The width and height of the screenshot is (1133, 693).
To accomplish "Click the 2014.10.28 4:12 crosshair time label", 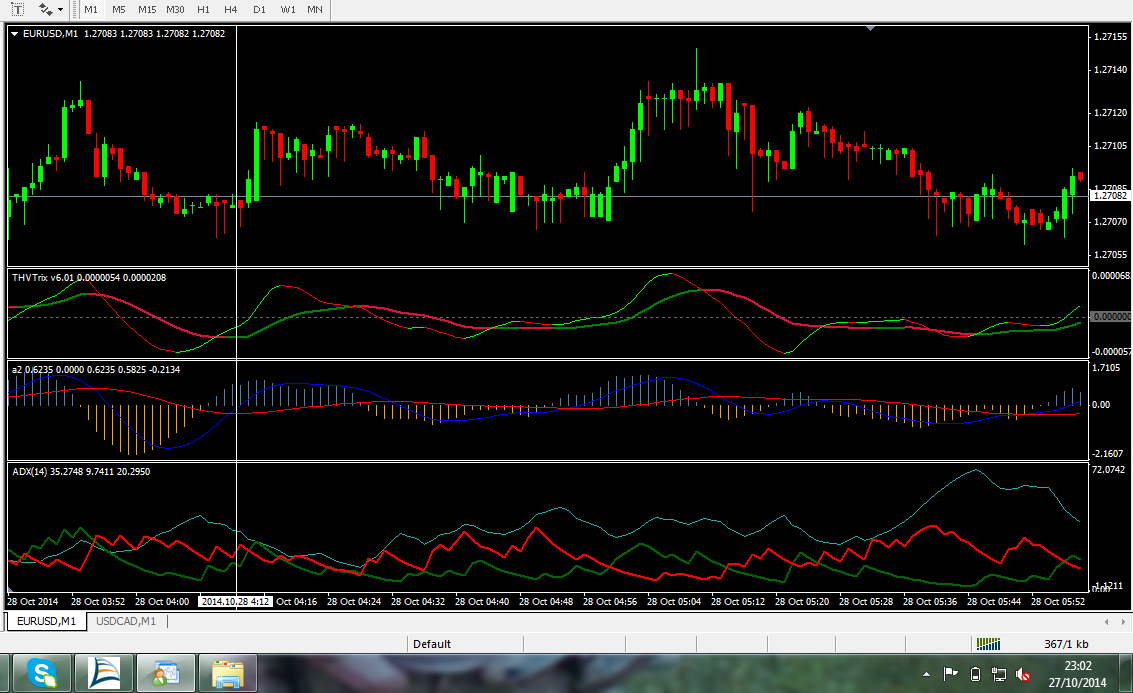I will point(236,601).
